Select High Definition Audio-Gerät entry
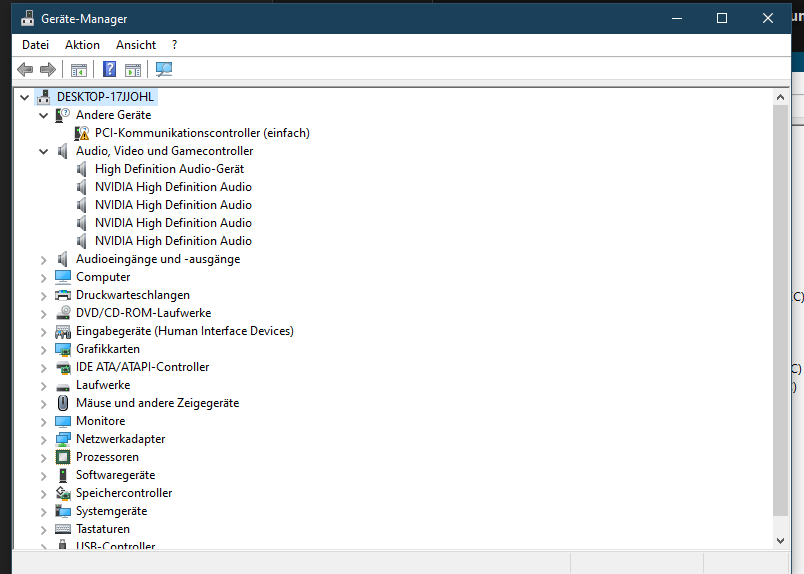Viewport: 804px width, 574px height. click(x=169, y=169)
